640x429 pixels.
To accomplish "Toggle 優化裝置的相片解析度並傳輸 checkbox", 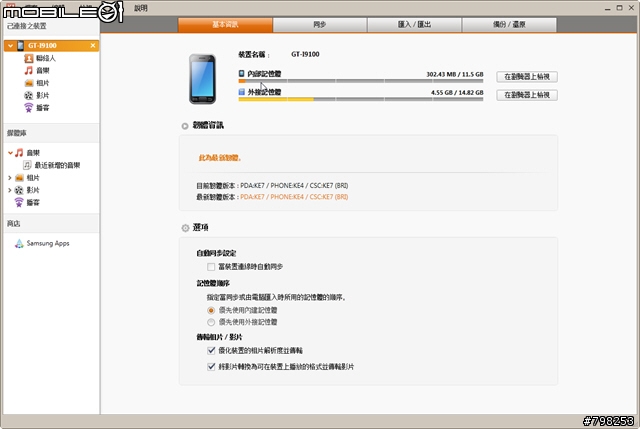I will pyautogui.click(x=211, y=350).
